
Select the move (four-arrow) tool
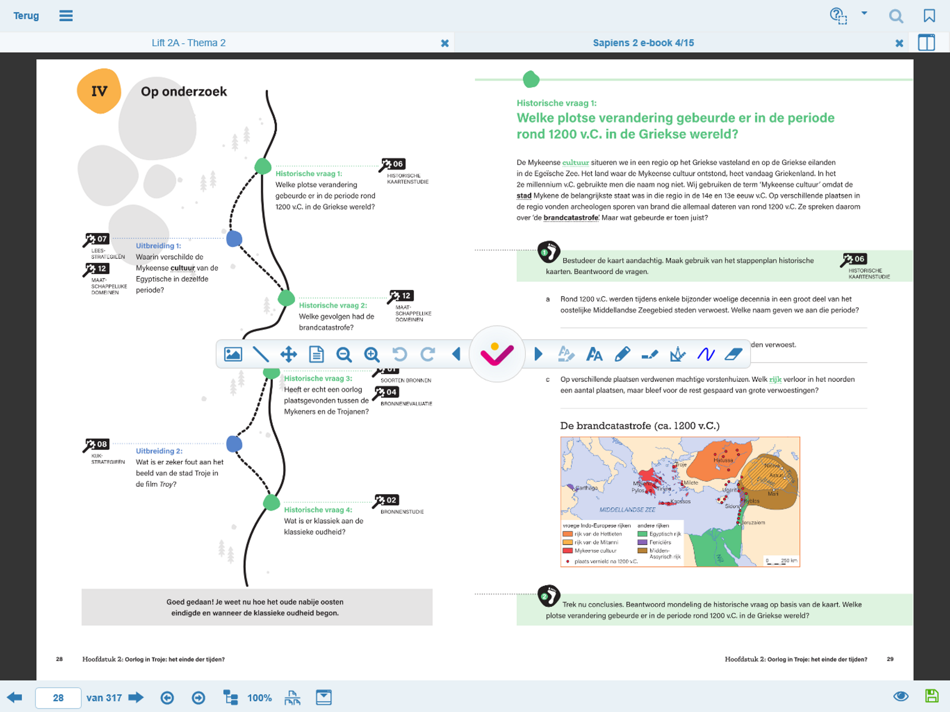tap(288, 354)
